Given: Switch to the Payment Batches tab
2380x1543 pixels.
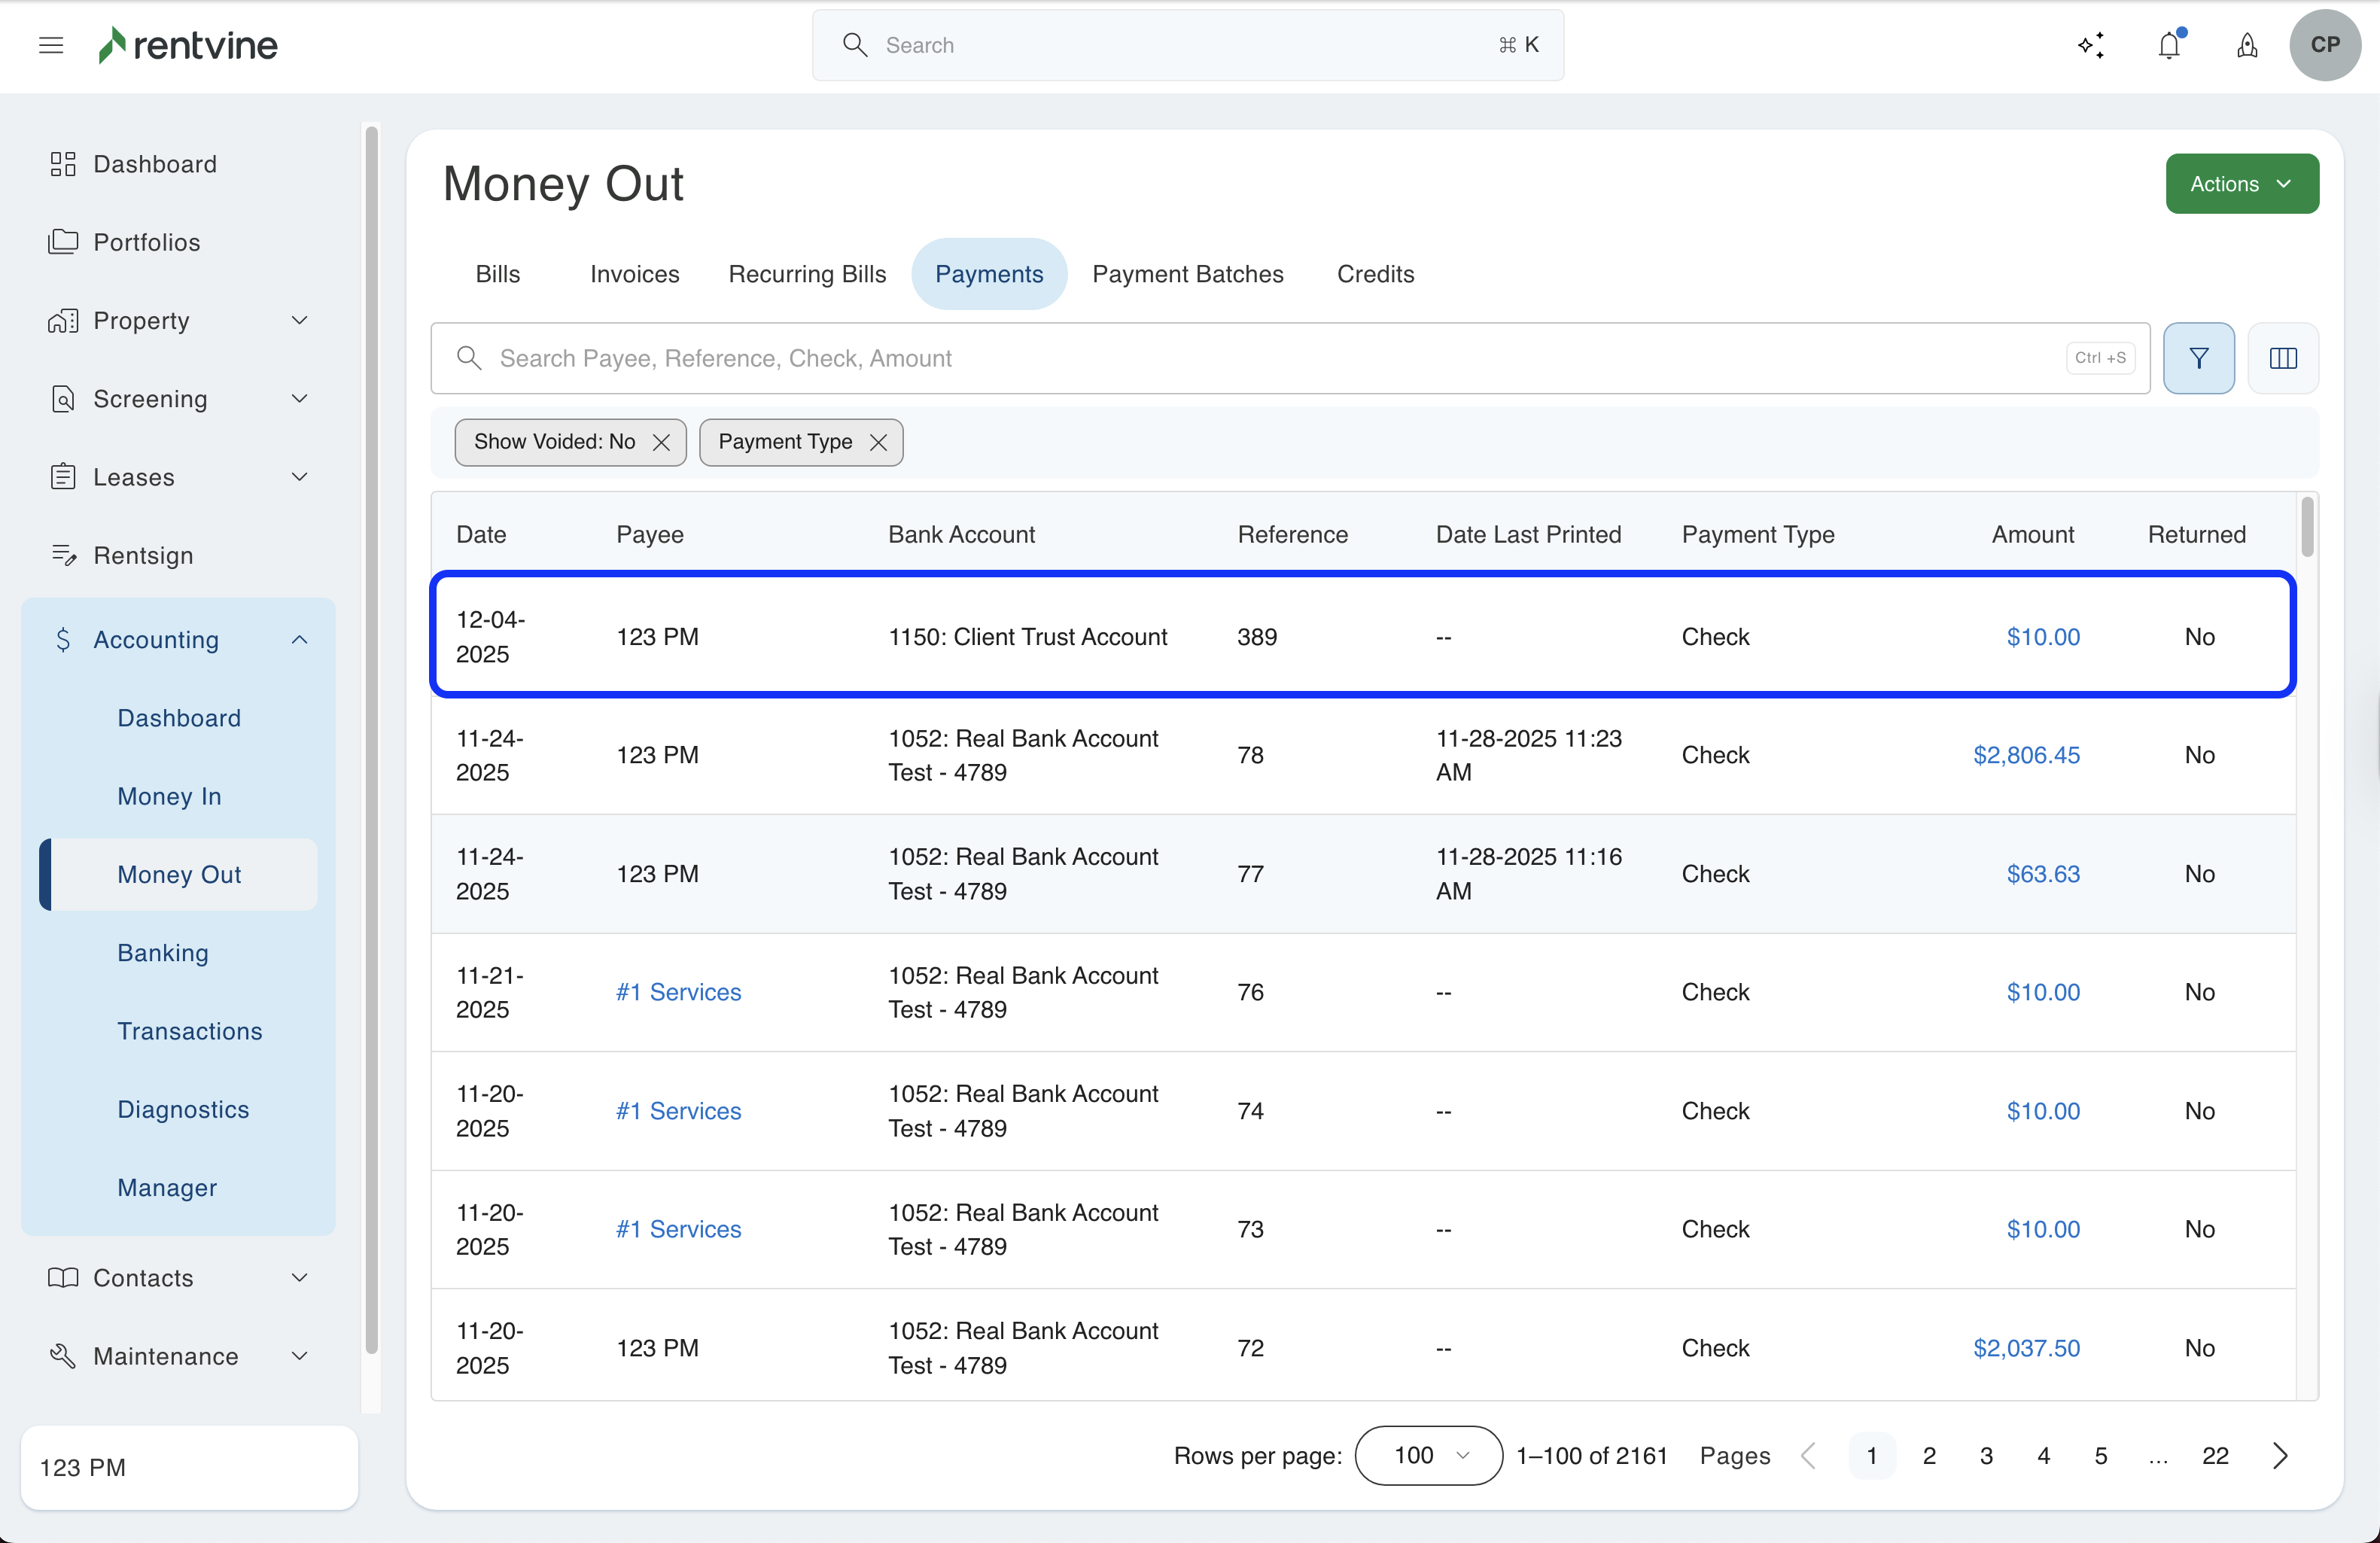Looking at the screenshot, I should point(1187,274).
